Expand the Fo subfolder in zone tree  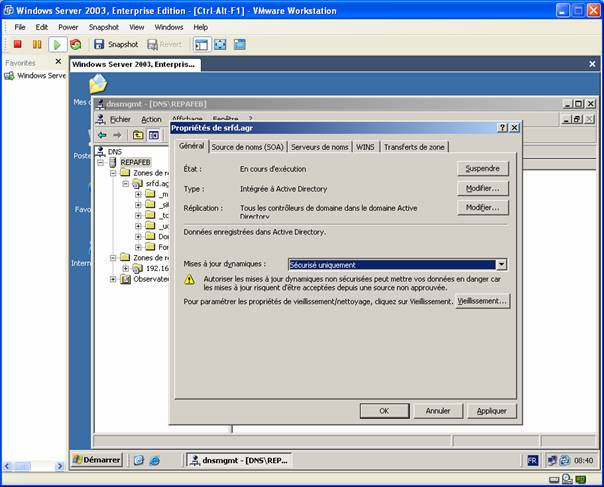click(138, 247)
